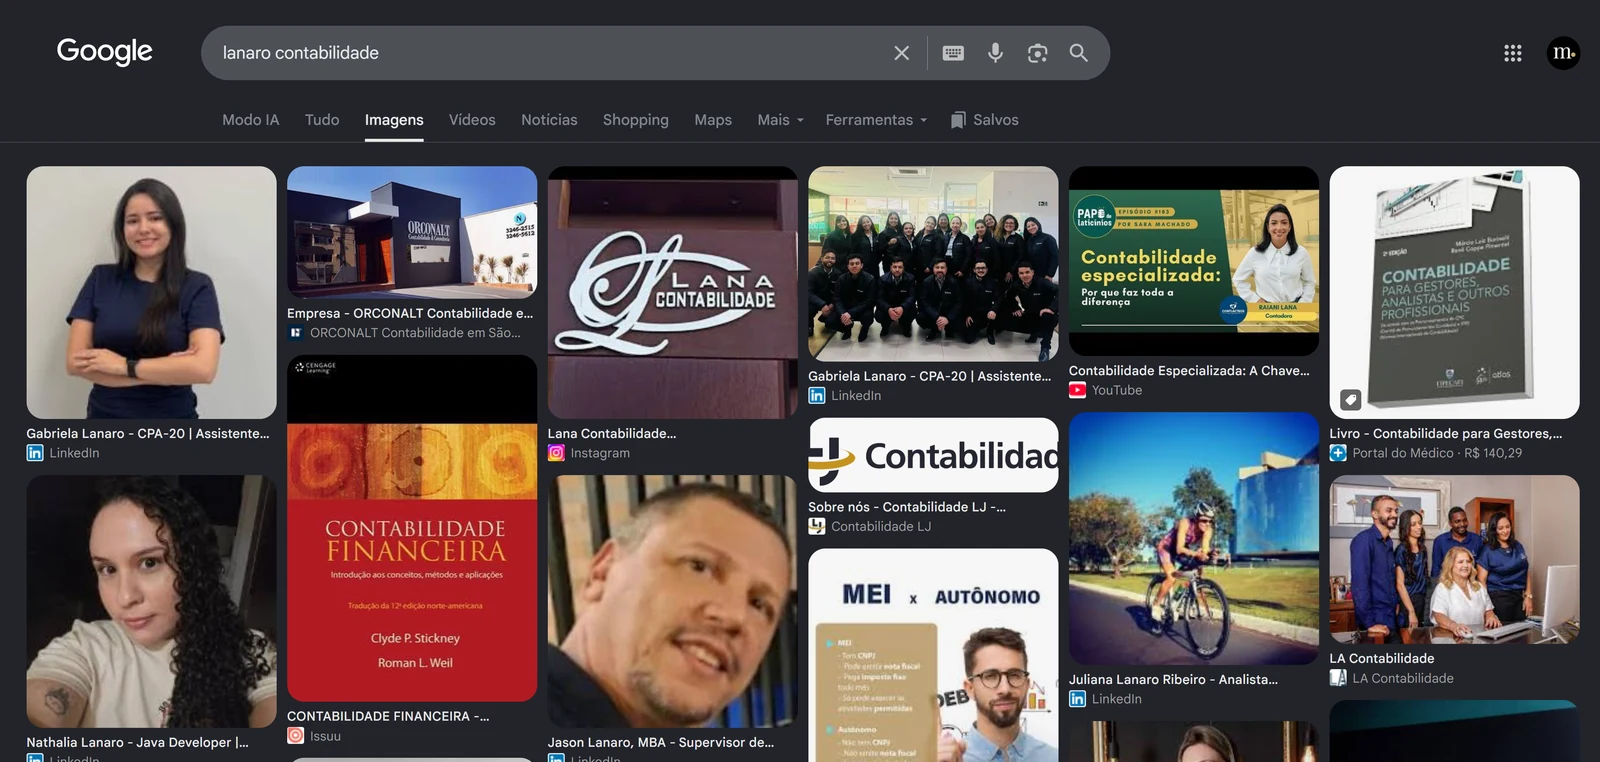The image size is (1600, 762).
Task: Open the cyclist photo of Juliana Lanaro
Action: pos(1194,538)
